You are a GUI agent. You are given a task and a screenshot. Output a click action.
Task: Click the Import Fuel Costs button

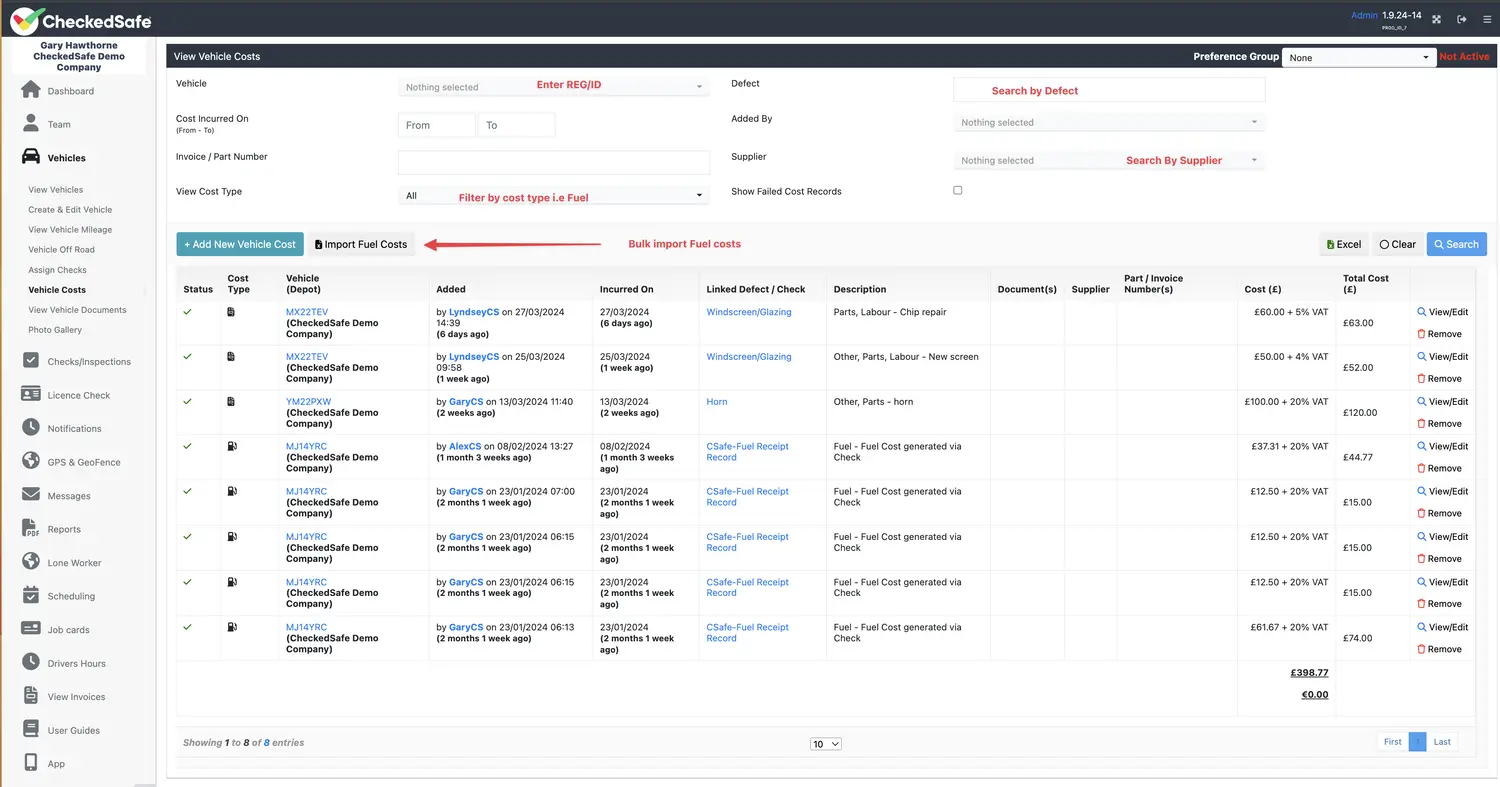[x=361, y=244]
